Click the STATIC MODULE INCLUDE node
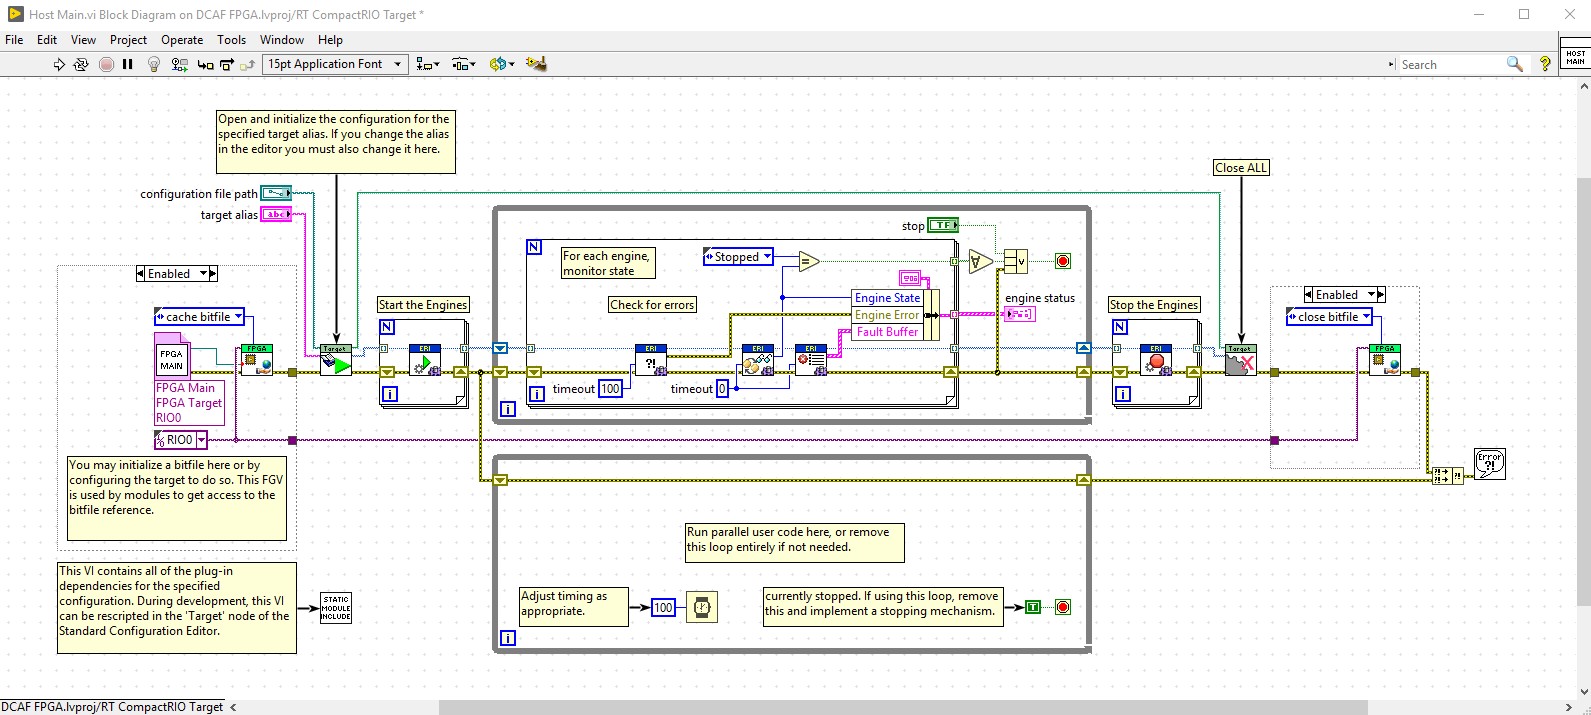 pos(336,608)
